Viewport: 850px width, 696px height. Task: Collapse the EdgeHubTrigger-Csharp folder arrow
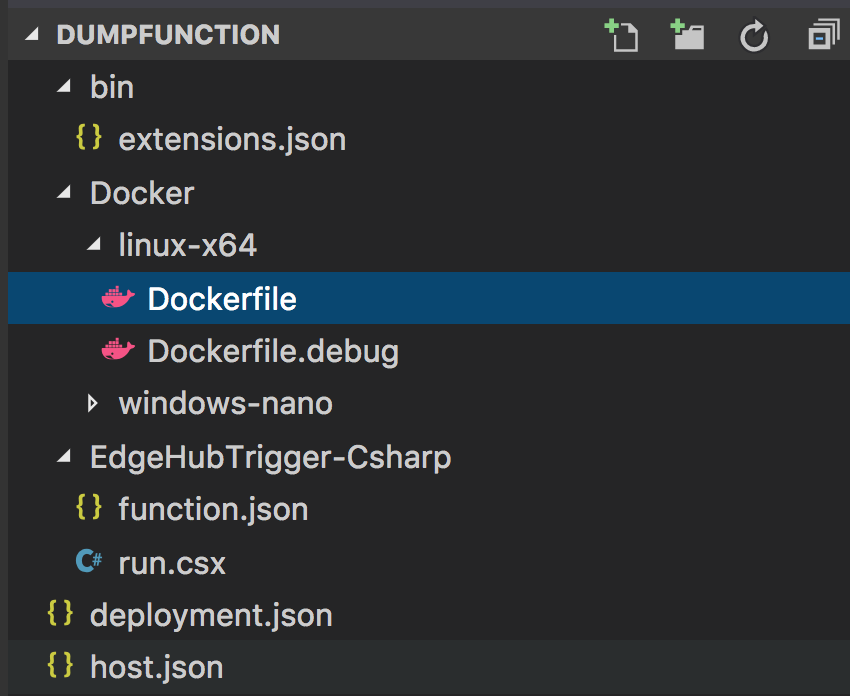tap(64, 456)
